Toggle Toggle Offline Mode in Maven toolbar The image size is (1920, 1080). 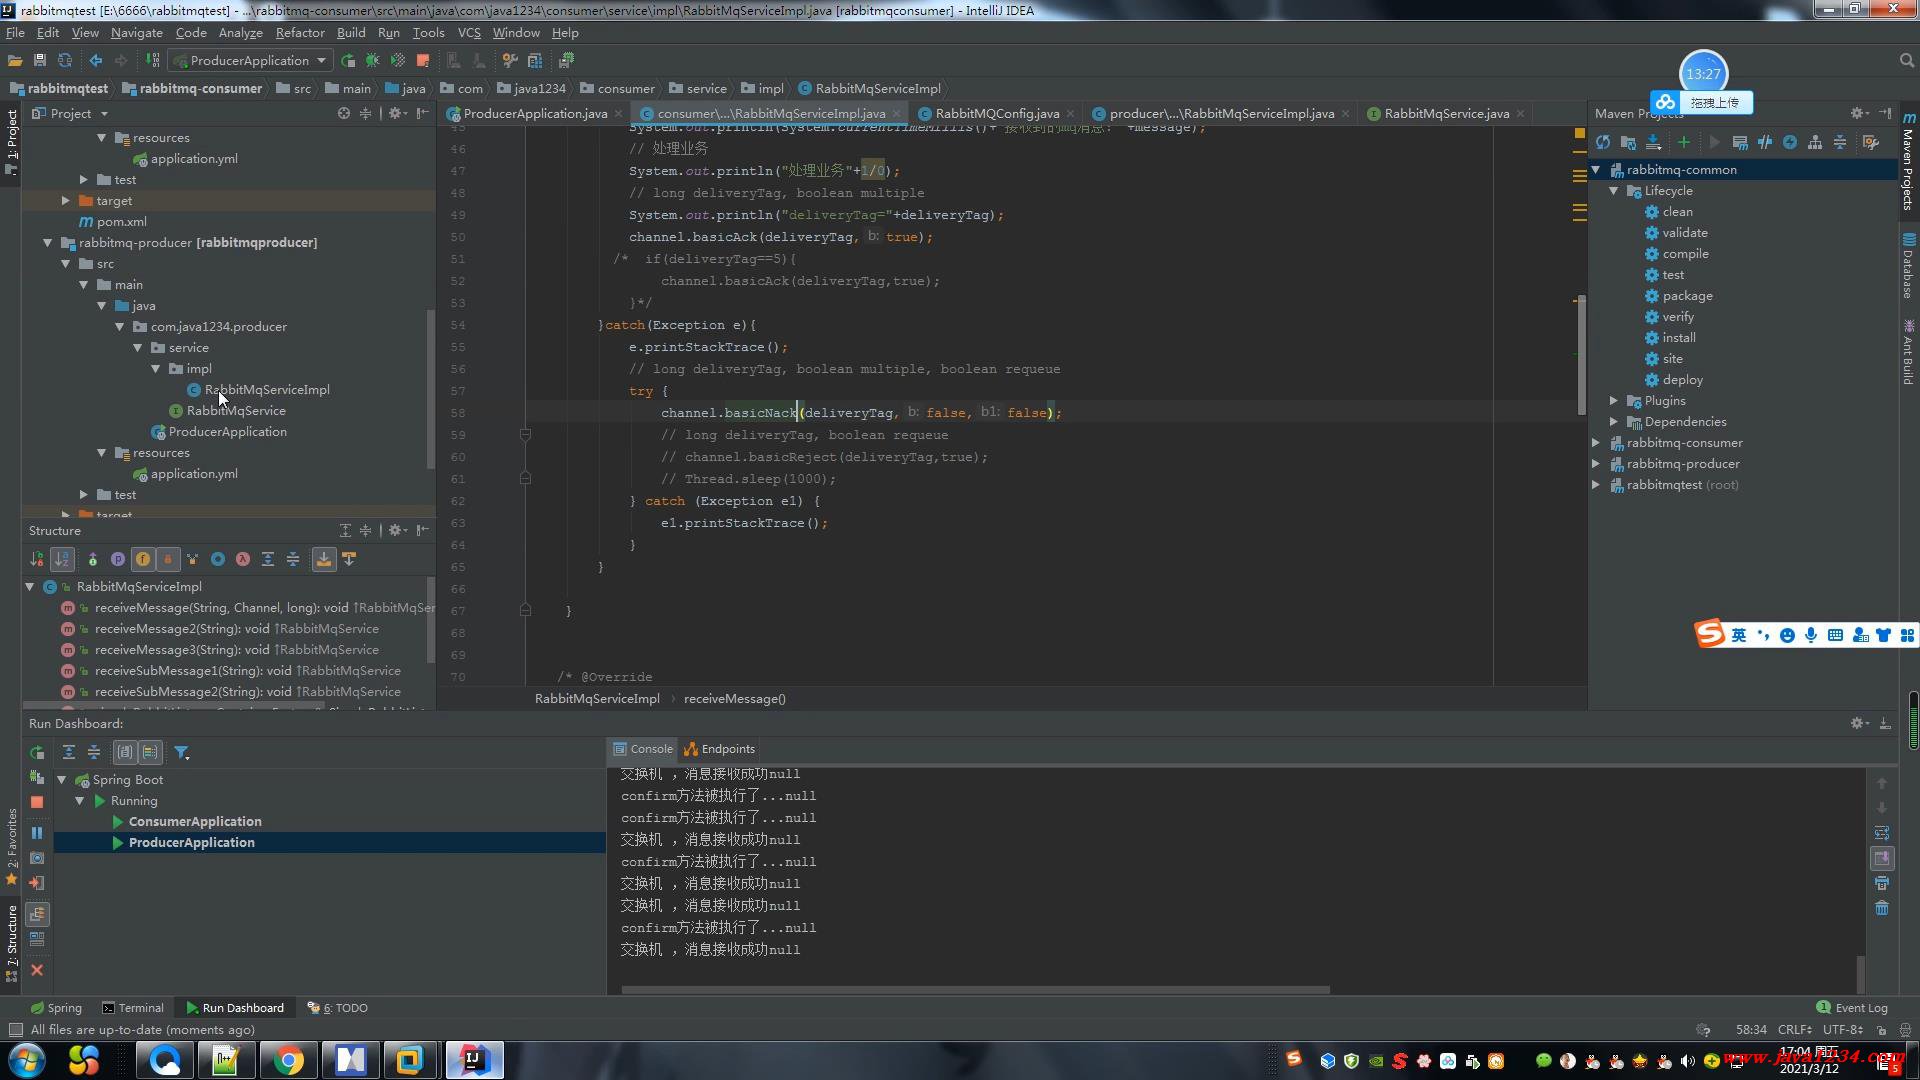click(1765, 142)
